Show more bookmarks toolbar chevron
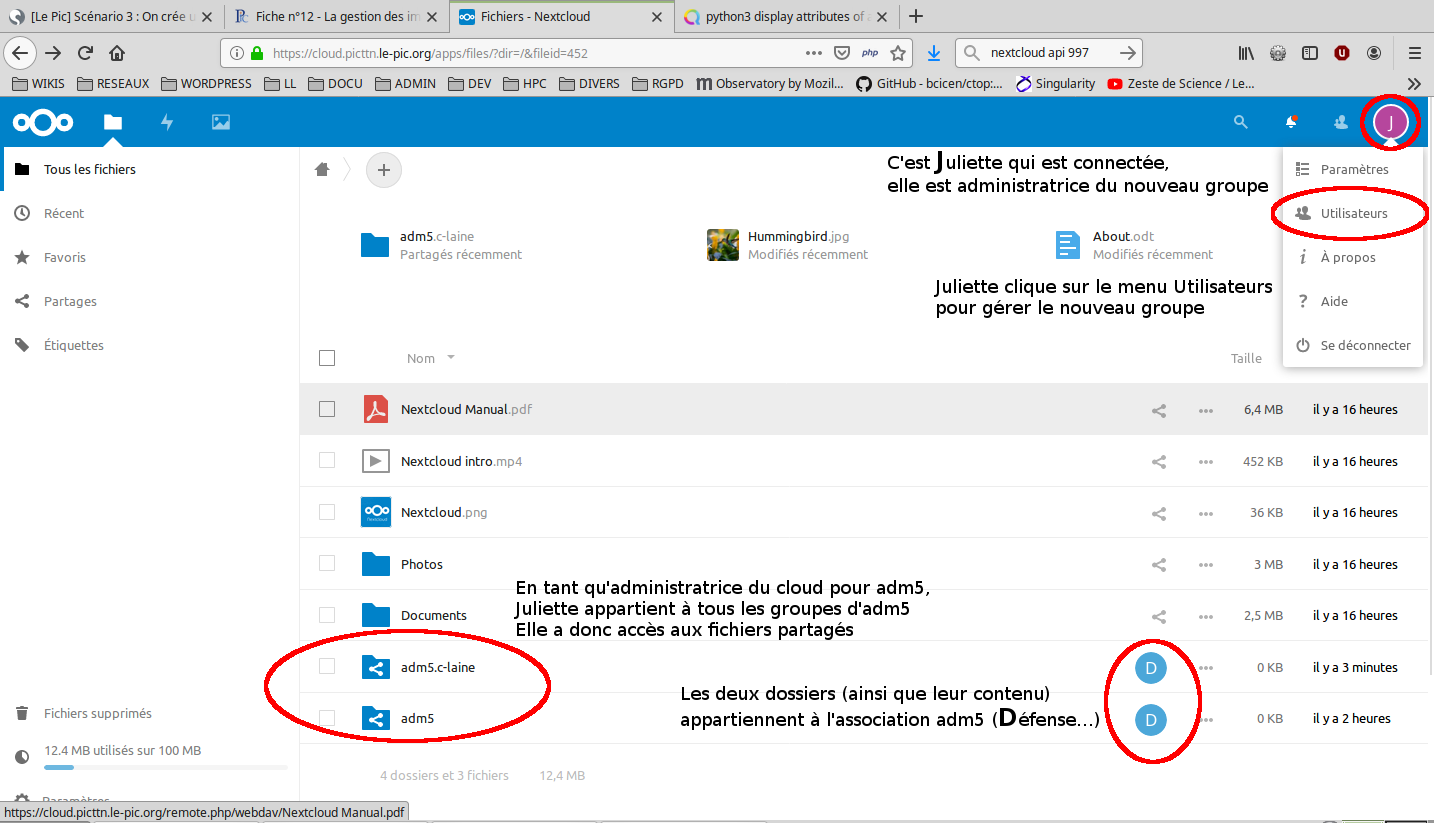This screenshot has height=823, width=1434. click(x=1414, y=84)
